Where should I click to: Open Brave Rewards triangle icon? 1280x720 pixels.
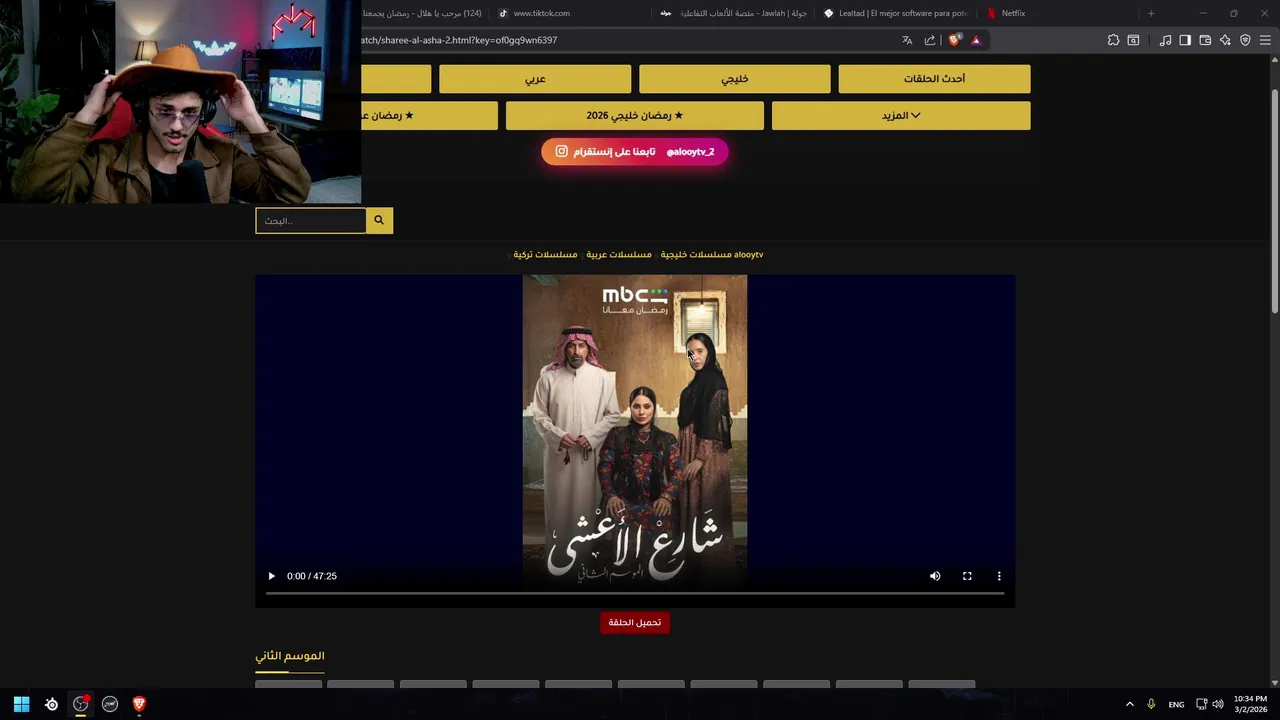[x=976, y=40]
